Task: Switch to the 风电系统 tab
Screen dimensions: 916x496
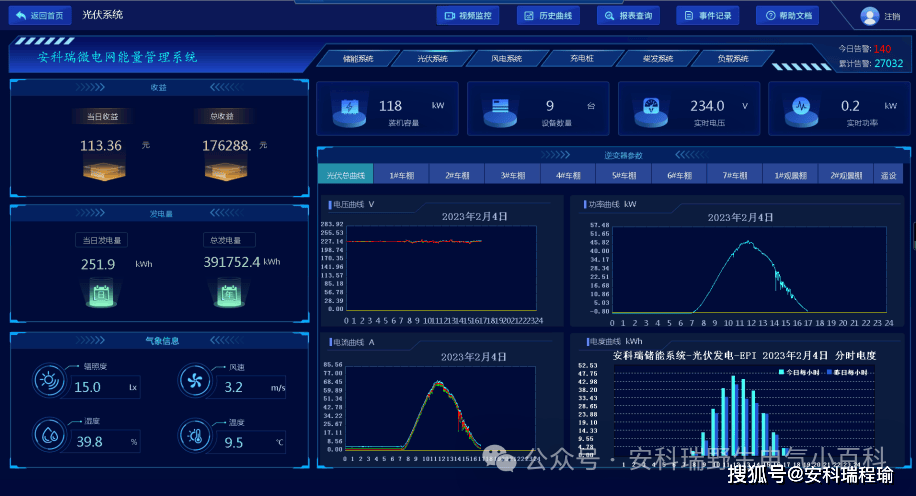Action: tap(506, 58)
